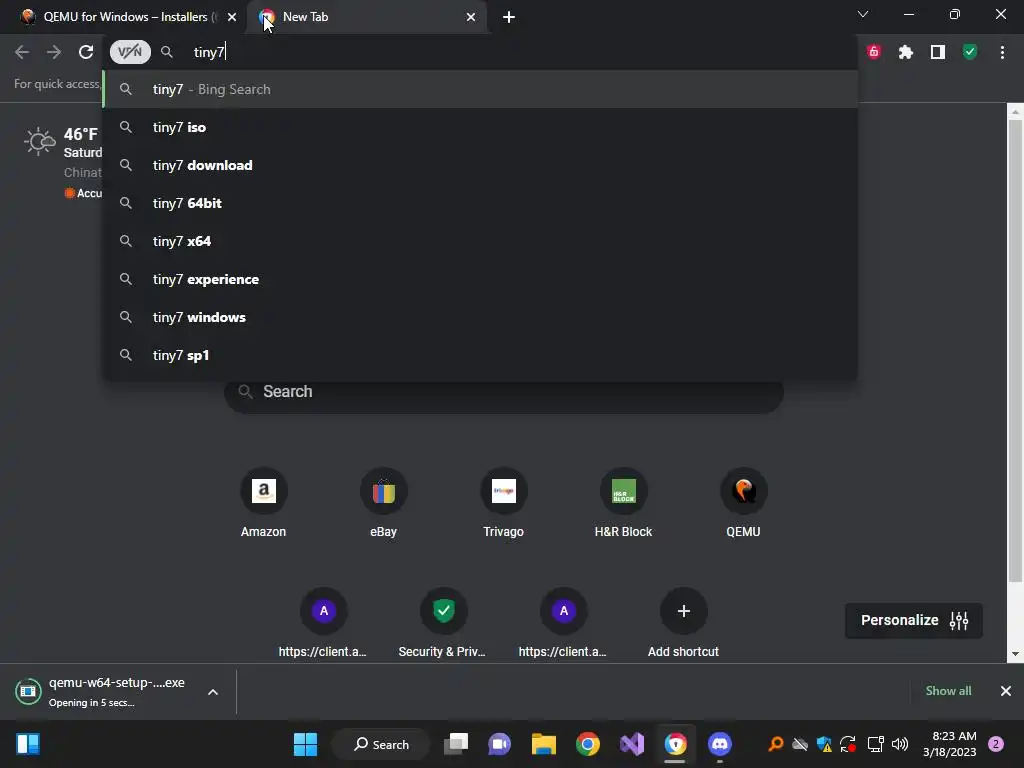This screenshot has width=1024, height=768.
Task: Click the taskbar Search box
Action: 381,744
